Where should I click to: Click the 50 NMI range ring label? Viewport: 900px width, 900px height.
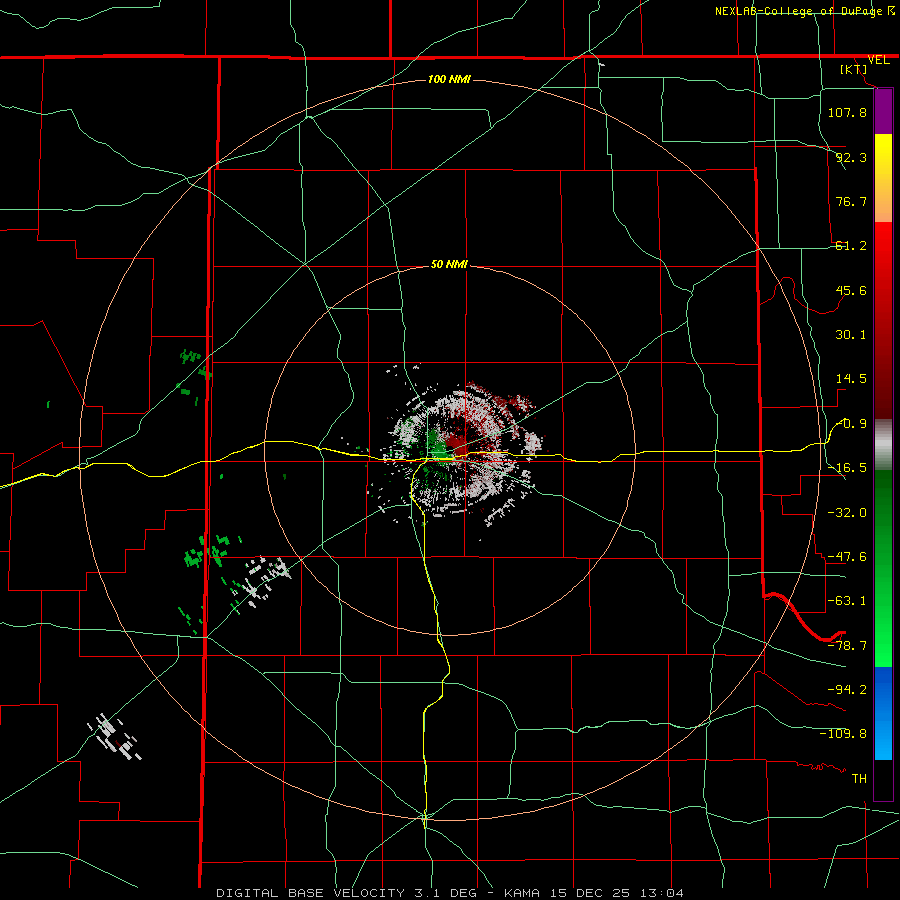449,265
